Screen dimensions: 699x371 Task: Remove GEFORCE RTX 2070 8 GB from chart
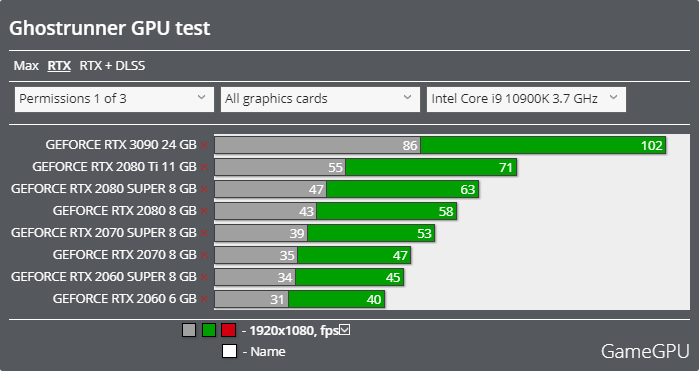(204, 255)
